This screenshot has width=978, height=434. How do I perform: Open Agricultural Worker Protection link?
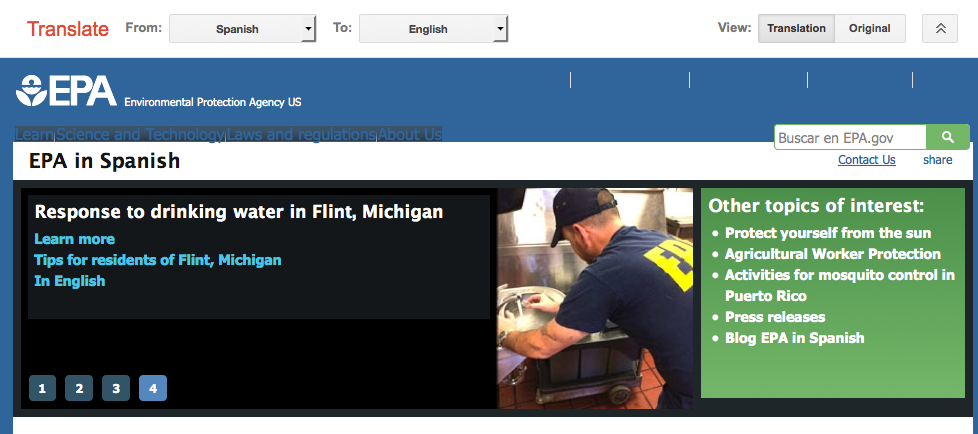tap(833, 254)
